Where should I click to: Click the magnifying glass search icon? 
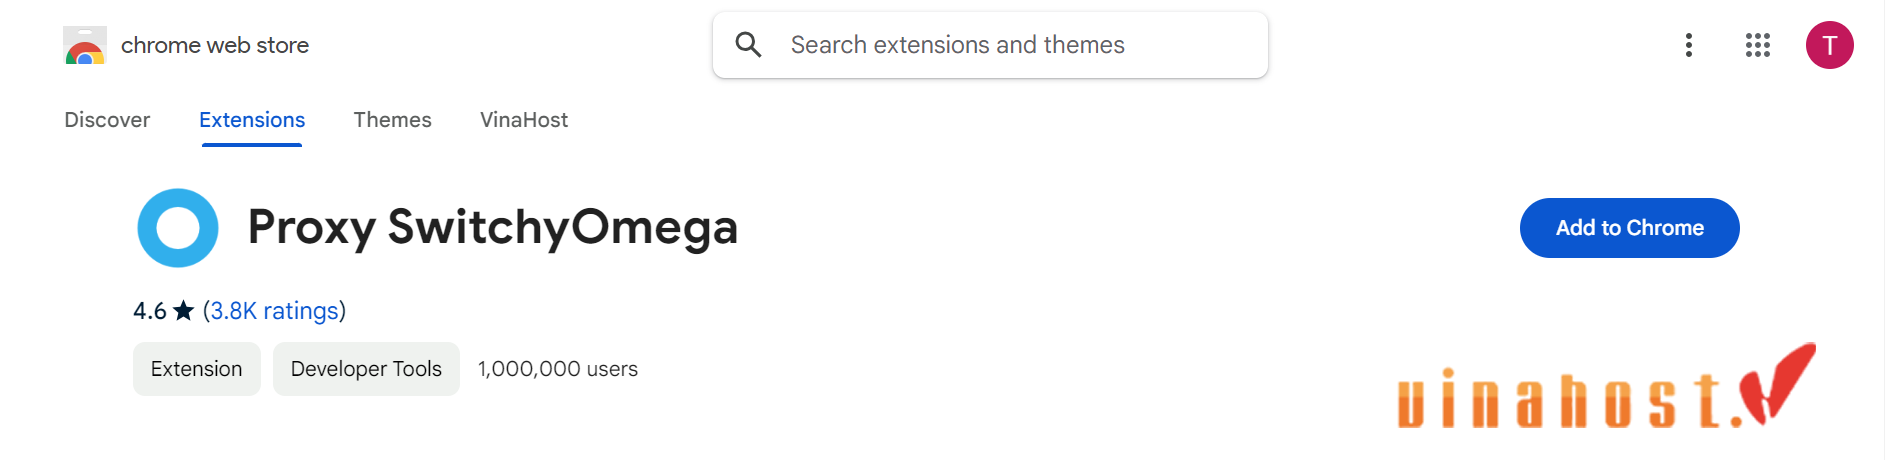[x=748, y=44]
